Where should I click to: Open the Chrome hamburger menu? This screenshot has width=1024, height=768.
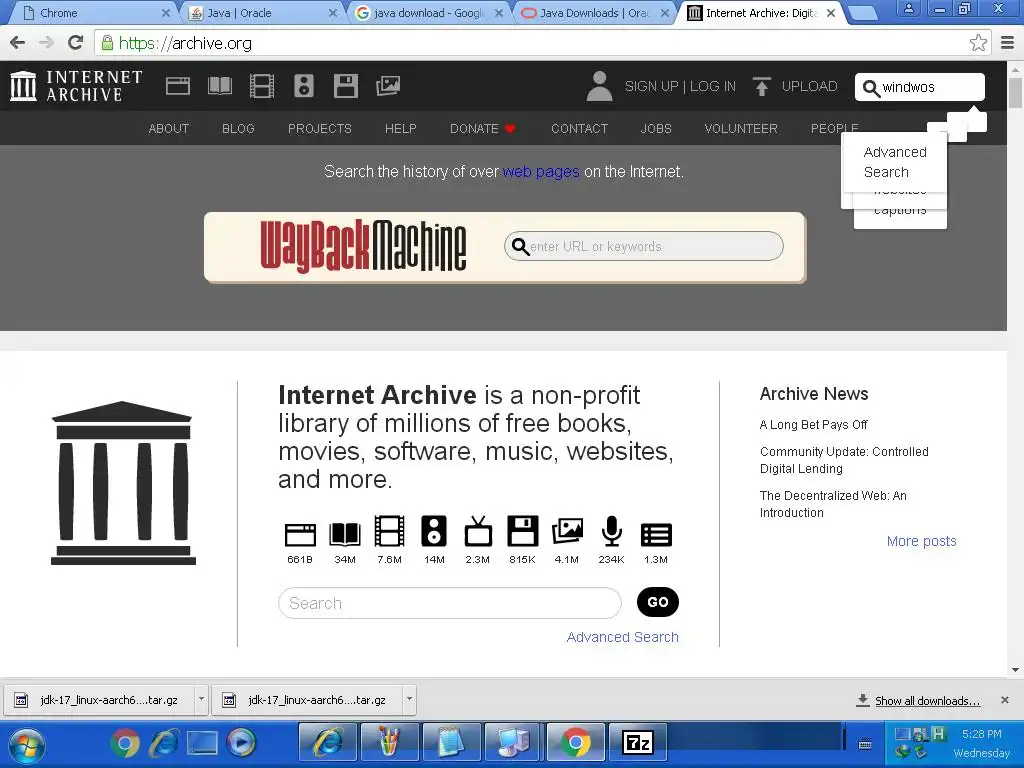coord(1008,43)
